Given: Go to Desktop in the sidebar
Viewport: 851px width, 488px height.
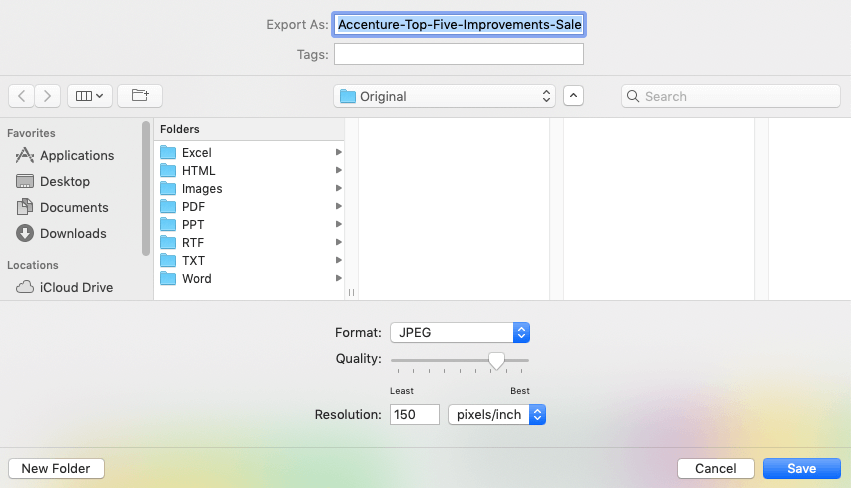Looking at the screenshot, I should [64, 181].
